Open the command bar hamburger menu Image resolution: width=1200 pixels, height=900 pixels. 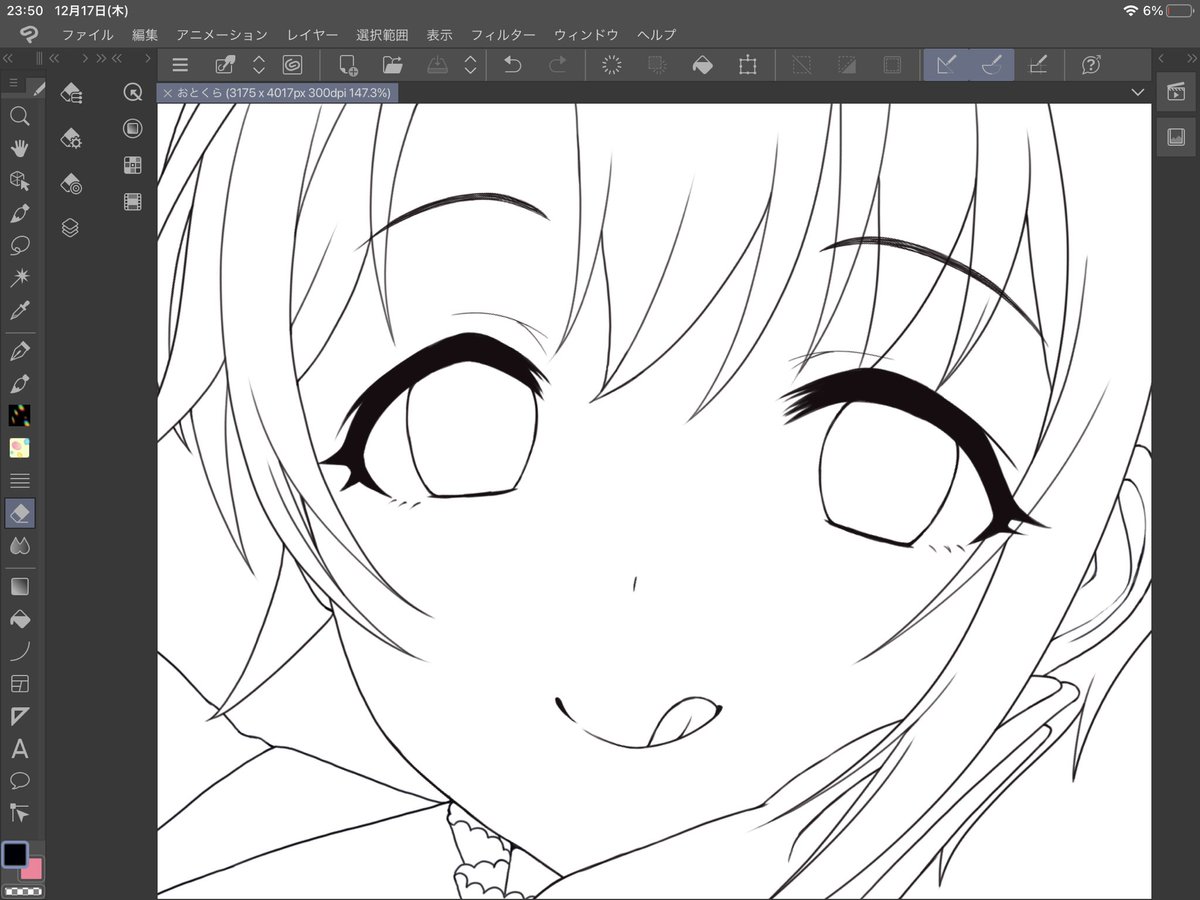click(x=180, y=66)
